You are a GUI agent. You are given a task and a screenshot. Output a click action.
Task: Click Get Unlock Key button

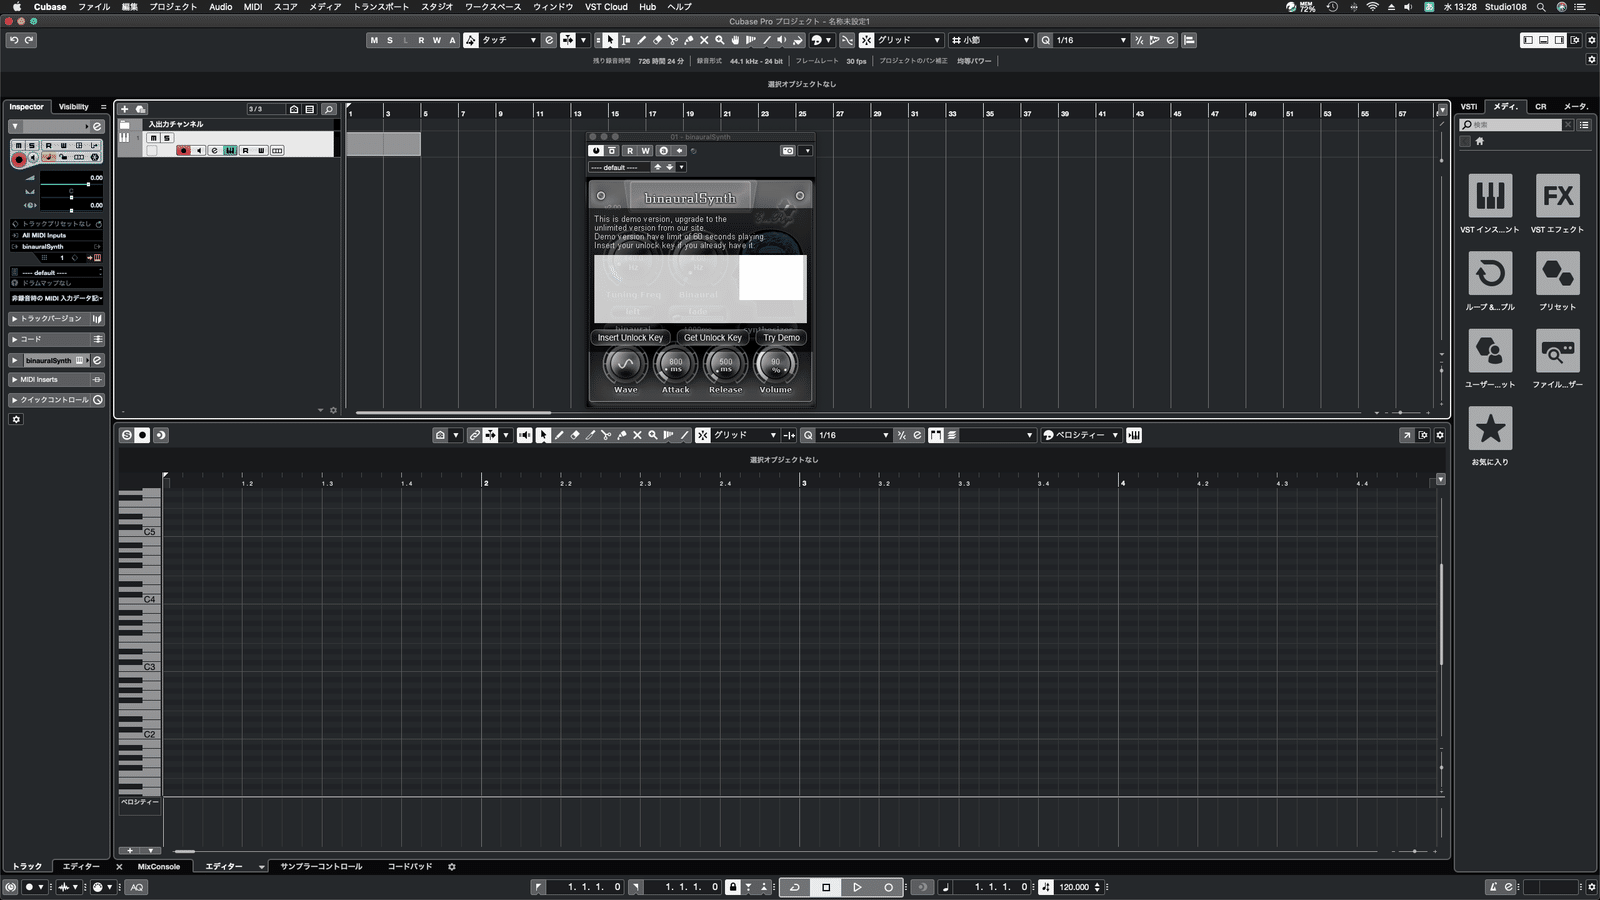click(713, 338)
